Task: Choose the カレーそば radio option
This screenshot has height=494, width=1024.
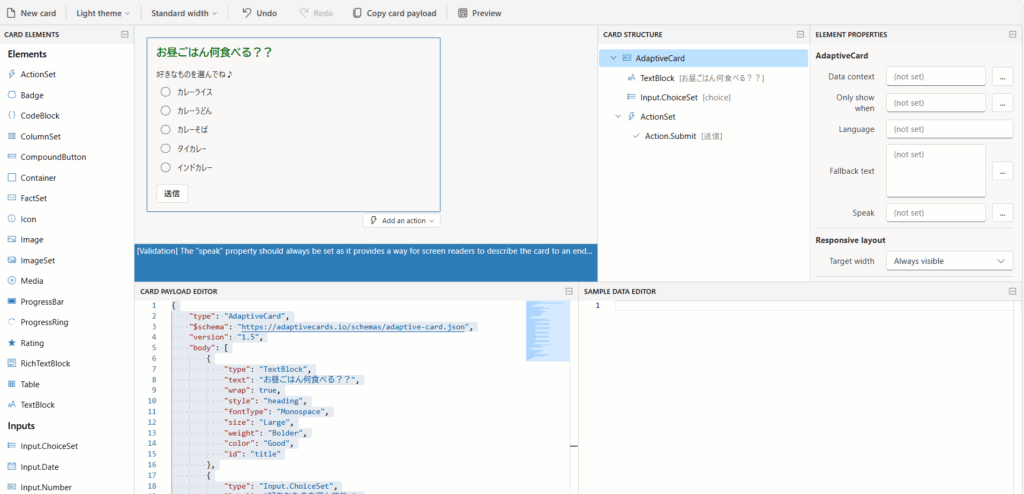Action: [x=165, y=129]
